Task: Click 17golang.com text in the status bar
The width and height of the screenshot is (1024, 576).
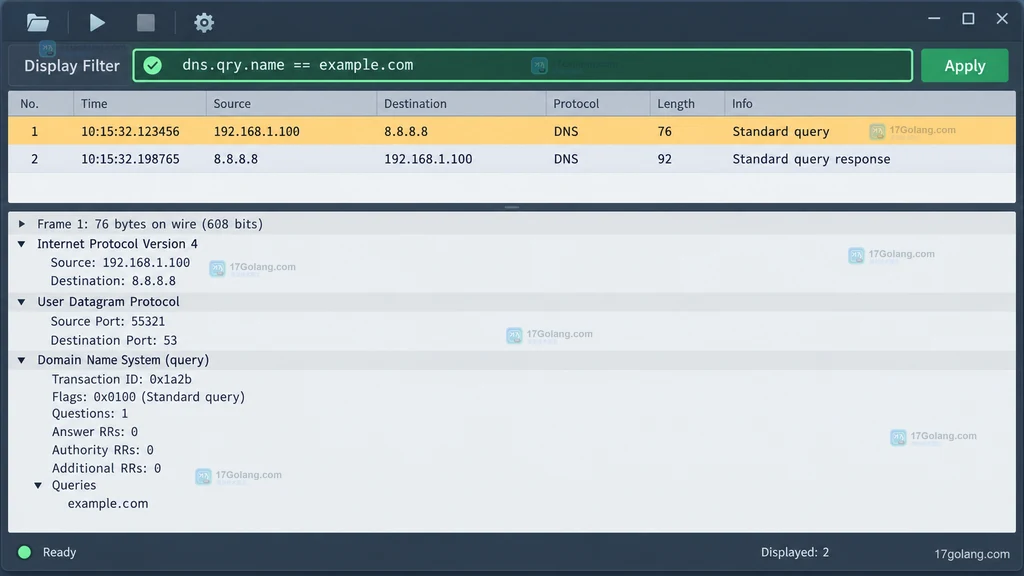Action: [x=972, y=554]
